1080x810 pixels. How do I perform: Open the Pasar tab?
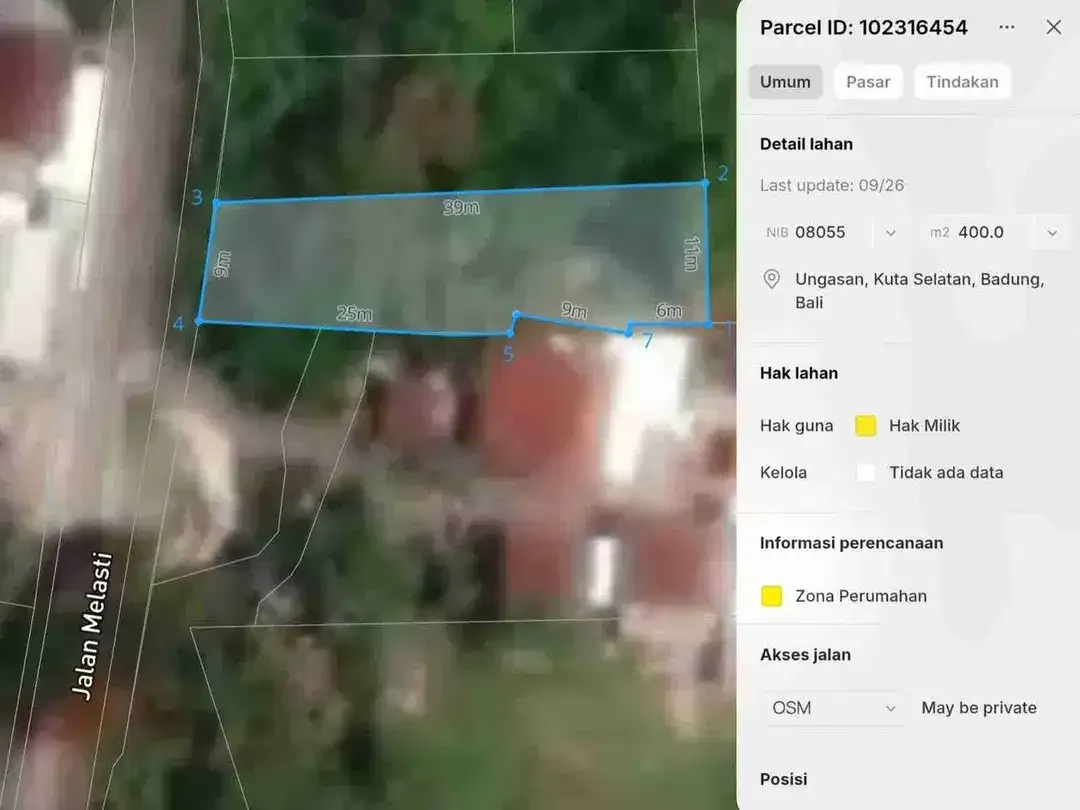pos(868,82)
